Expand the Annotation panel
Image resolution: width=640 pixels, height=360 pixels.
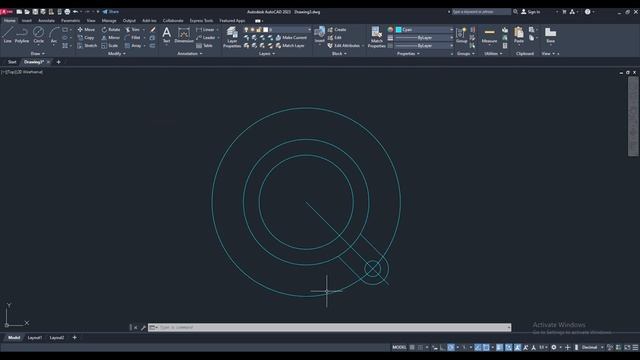point(190,53)
